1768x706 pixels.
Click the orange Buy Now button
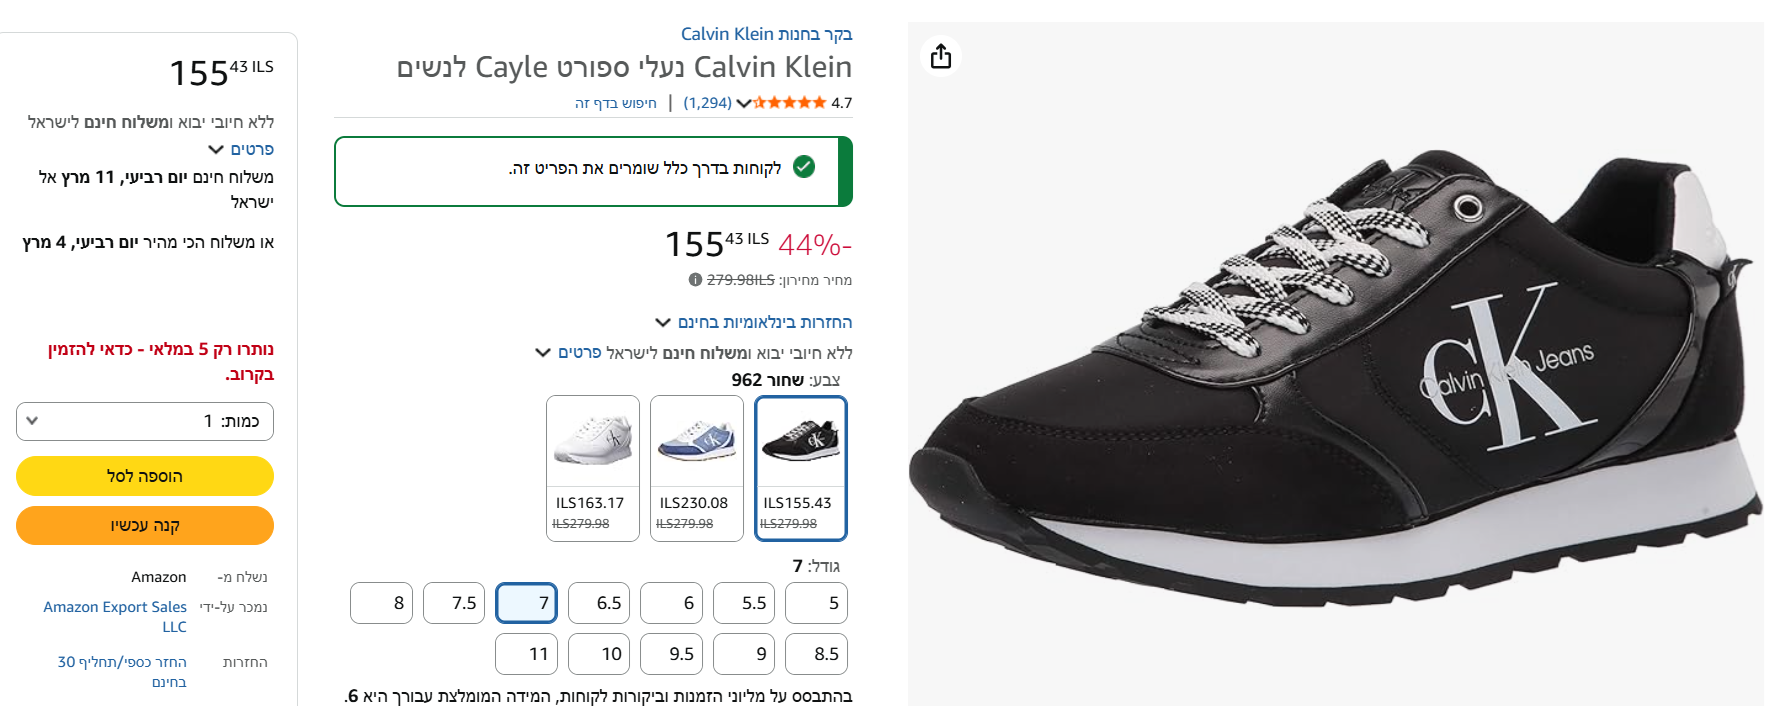pos(145,526)
